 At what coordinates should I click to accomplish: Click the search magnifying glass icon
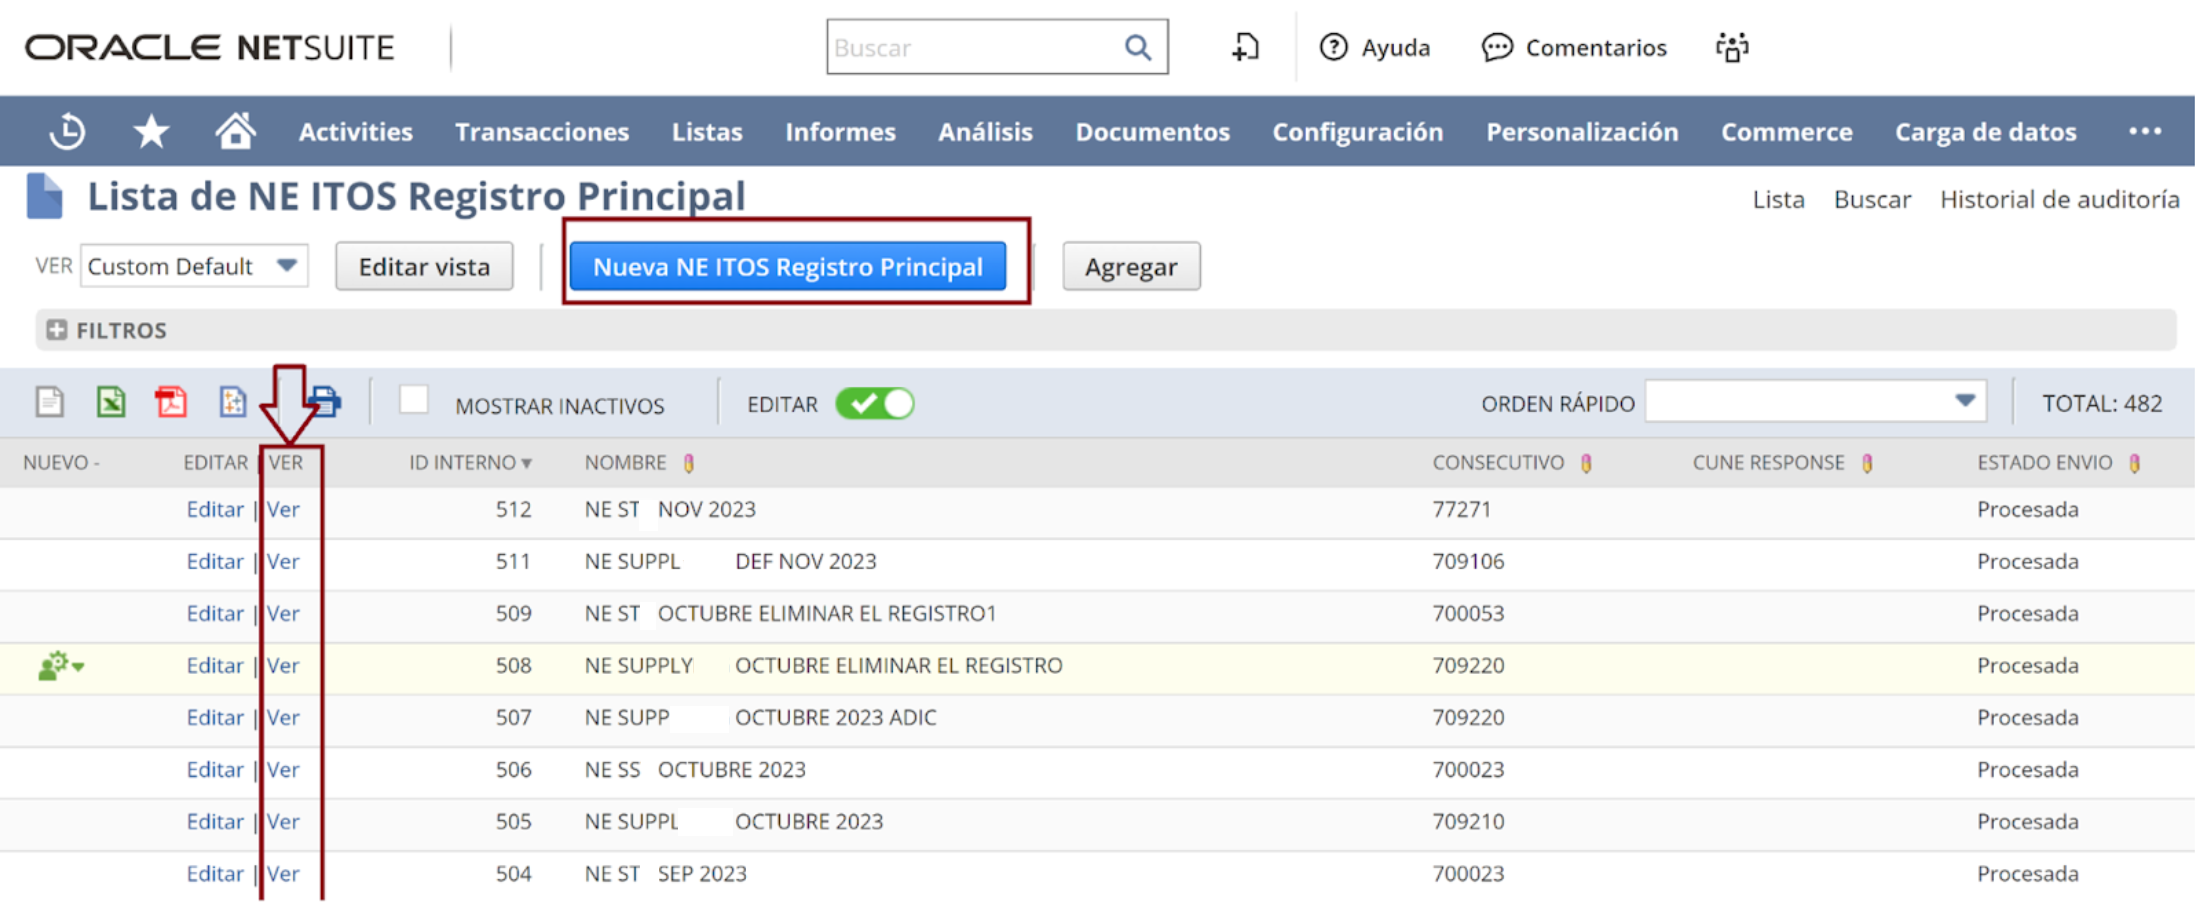pos(1137,47)
